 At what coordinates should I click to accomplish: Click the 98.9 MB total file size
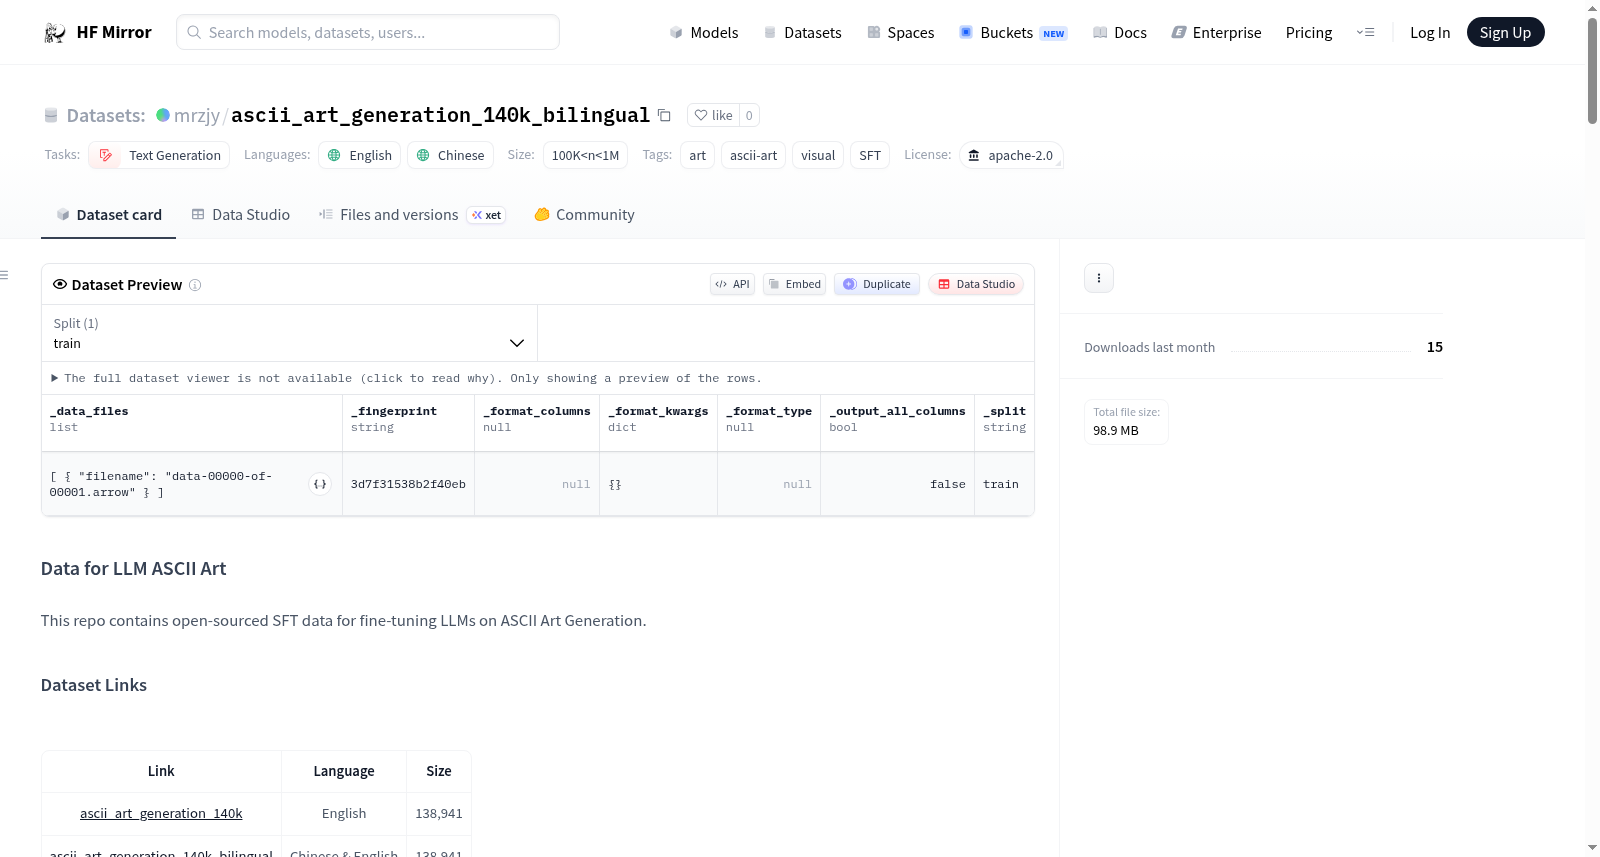tap(1116, 431)
